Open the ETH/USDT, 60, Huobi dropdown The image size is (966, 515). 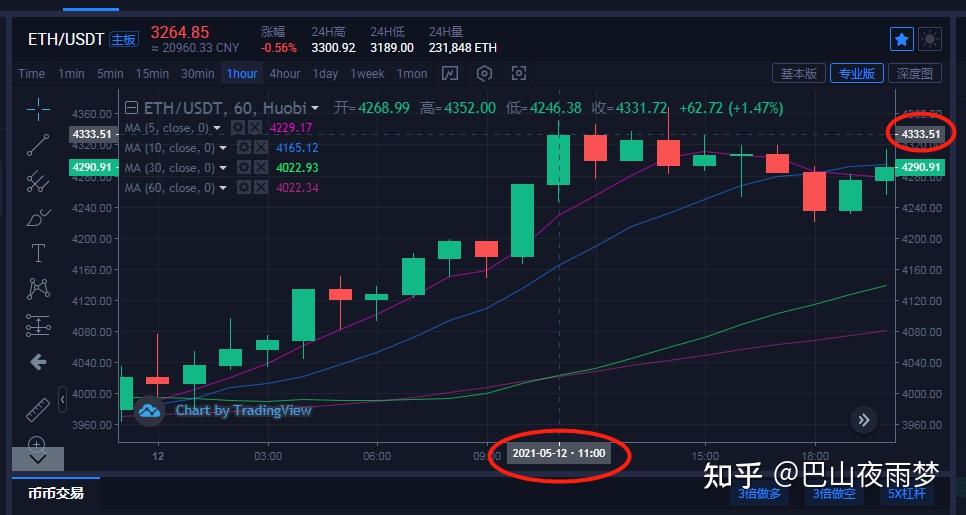pos(315,108)
